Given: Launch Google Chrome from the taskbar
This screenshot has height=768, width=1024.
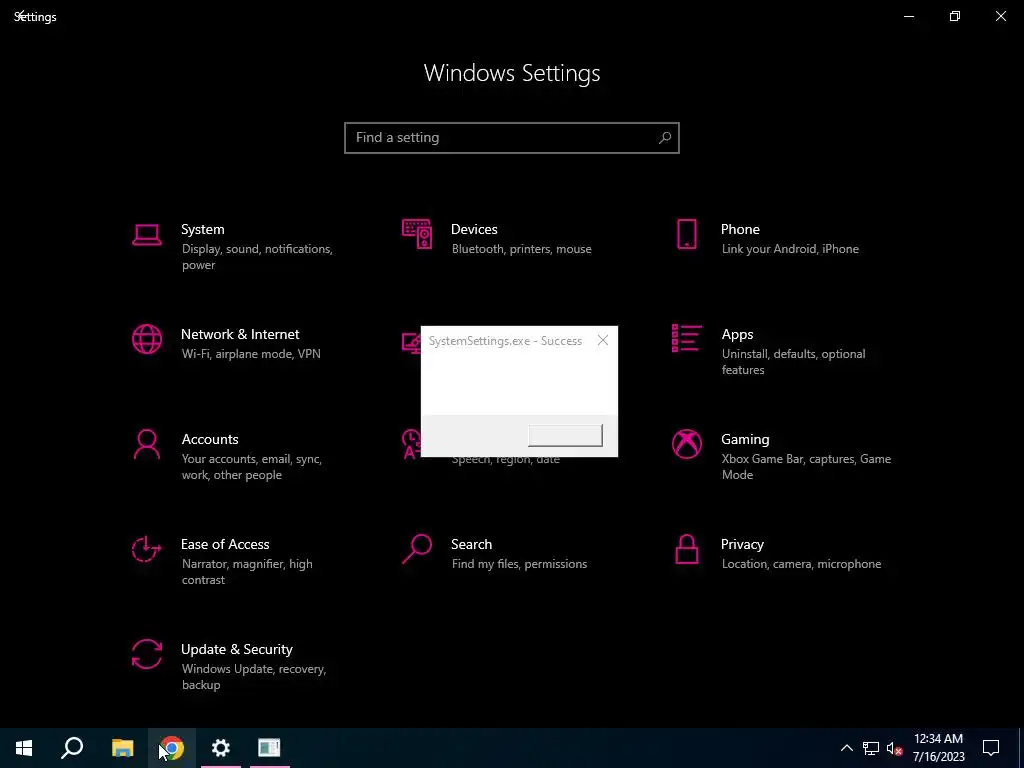Looking at the screenshot, I should tap(172, 748).
